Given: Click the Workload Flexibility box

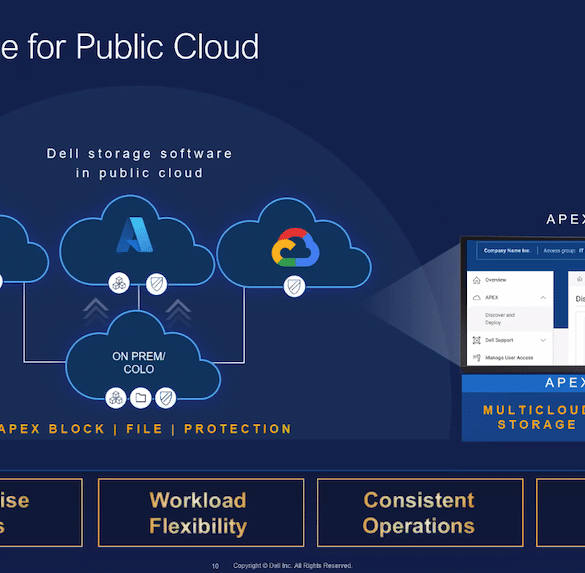Looking at the screenshot, I should pos(201,513).
